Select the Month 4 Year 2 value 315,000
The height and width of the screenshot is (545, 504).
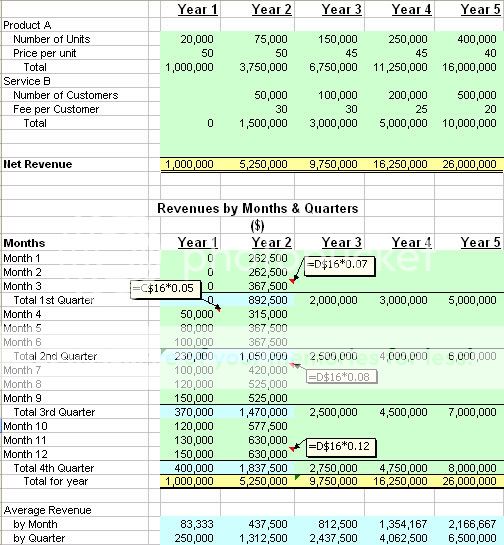coord(268,314)
